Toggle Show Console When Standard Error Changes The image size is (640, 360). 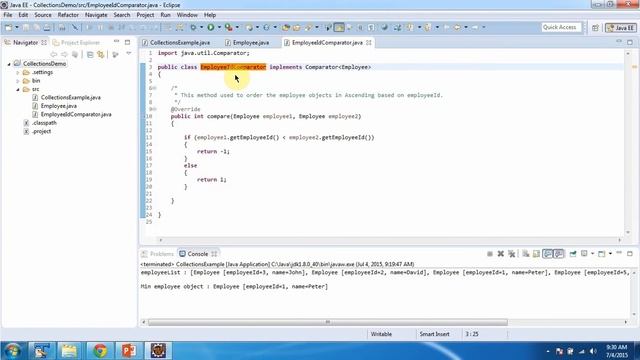click(559, 254)
